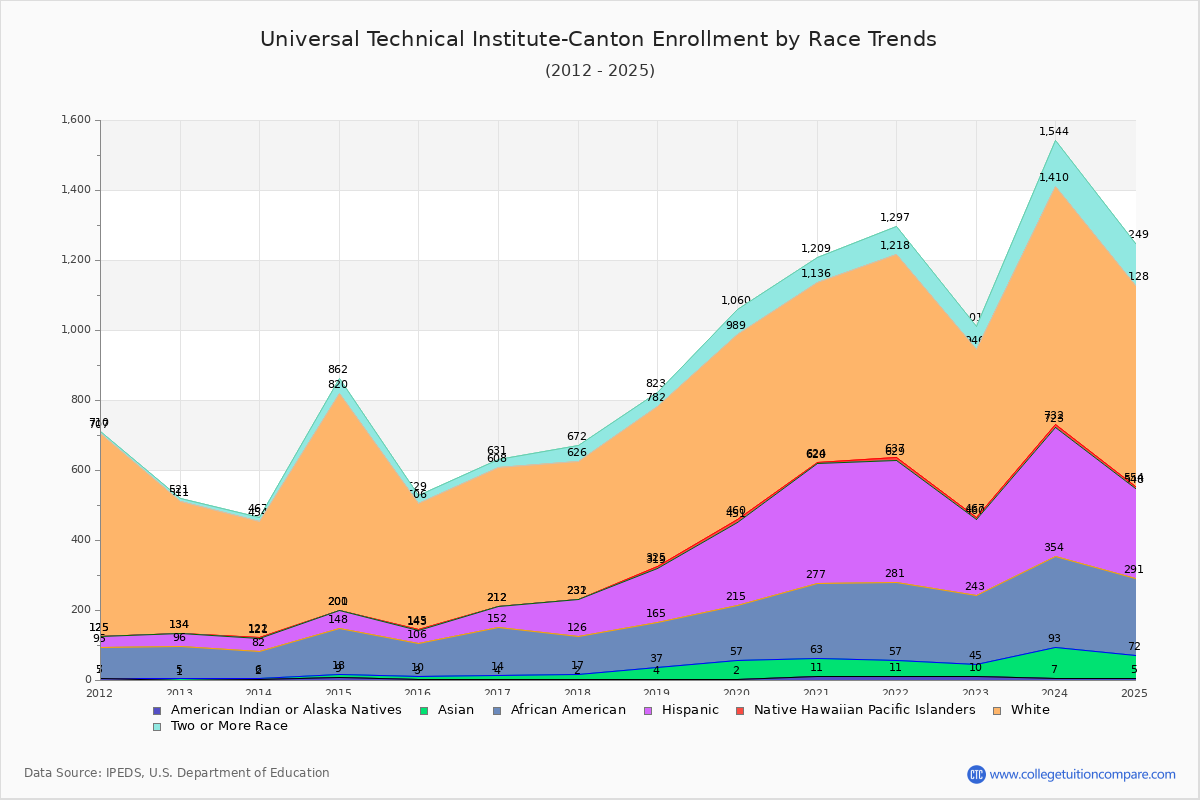The image size is (1200, 800).
Task: Click the 2024 x-axis year label
Action: (x=1054, y=693)
